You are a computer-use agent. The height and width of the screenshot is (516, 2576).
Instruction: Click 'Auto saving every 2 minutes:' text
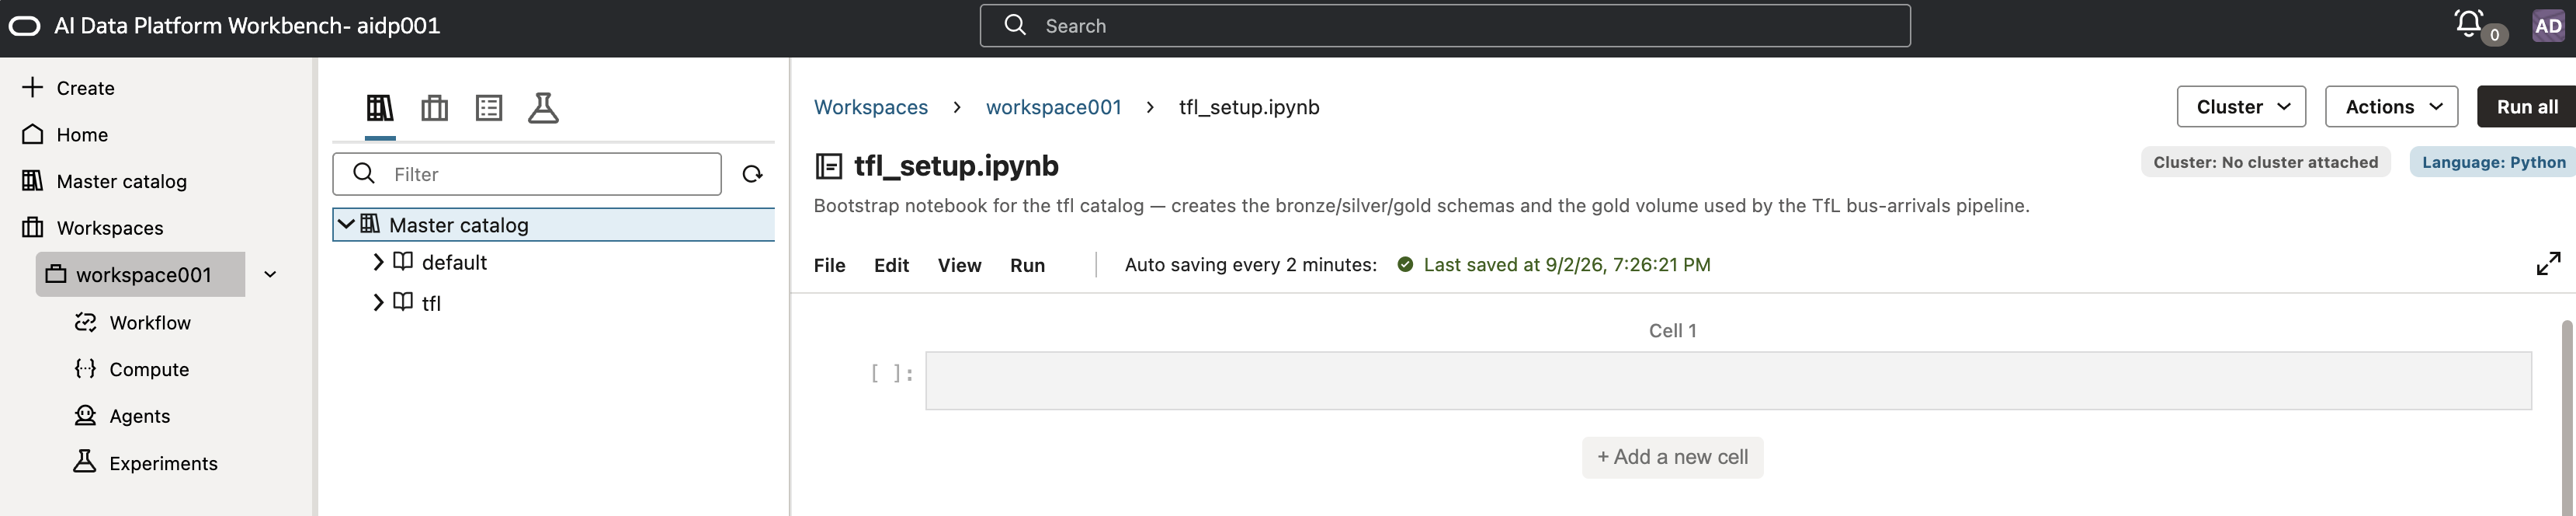1250,265
